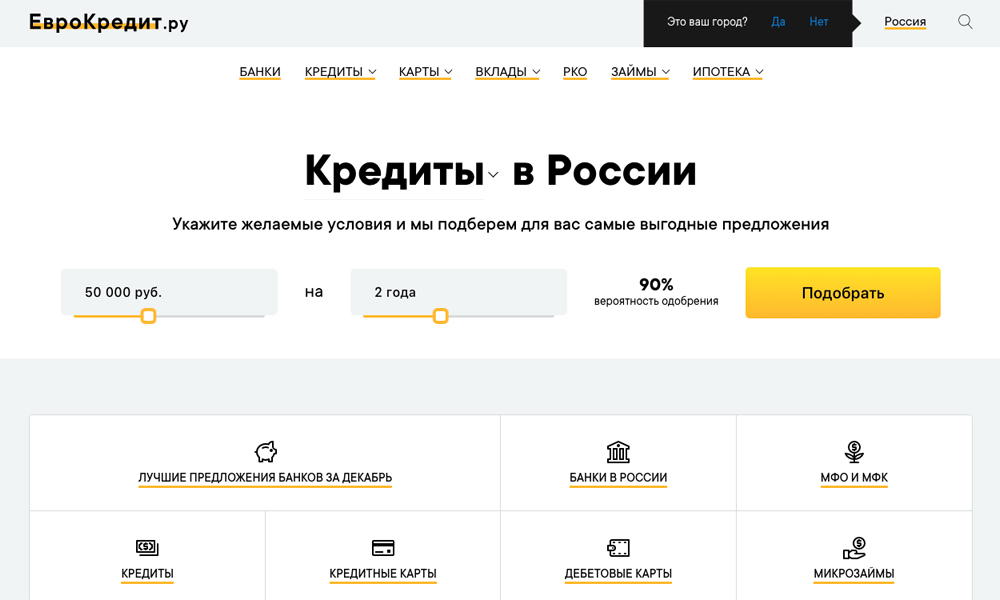Click the loan amount slider handle
Screen dimensions: 1000x600
tap(148, 316)
